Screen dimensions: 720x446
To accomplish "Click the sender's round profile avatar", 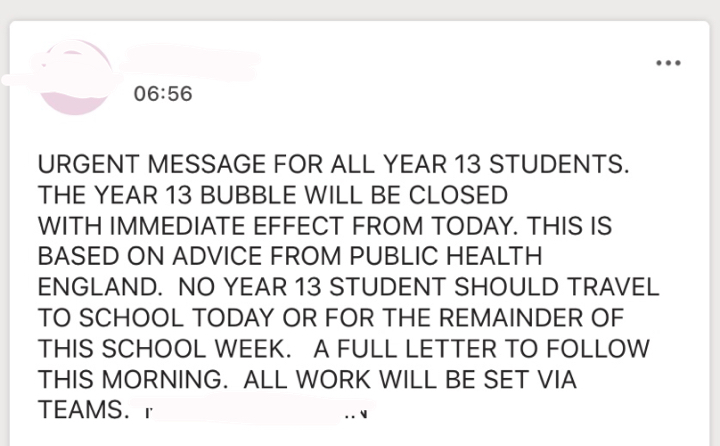I will pyautogui.click(x=75, y=77).
